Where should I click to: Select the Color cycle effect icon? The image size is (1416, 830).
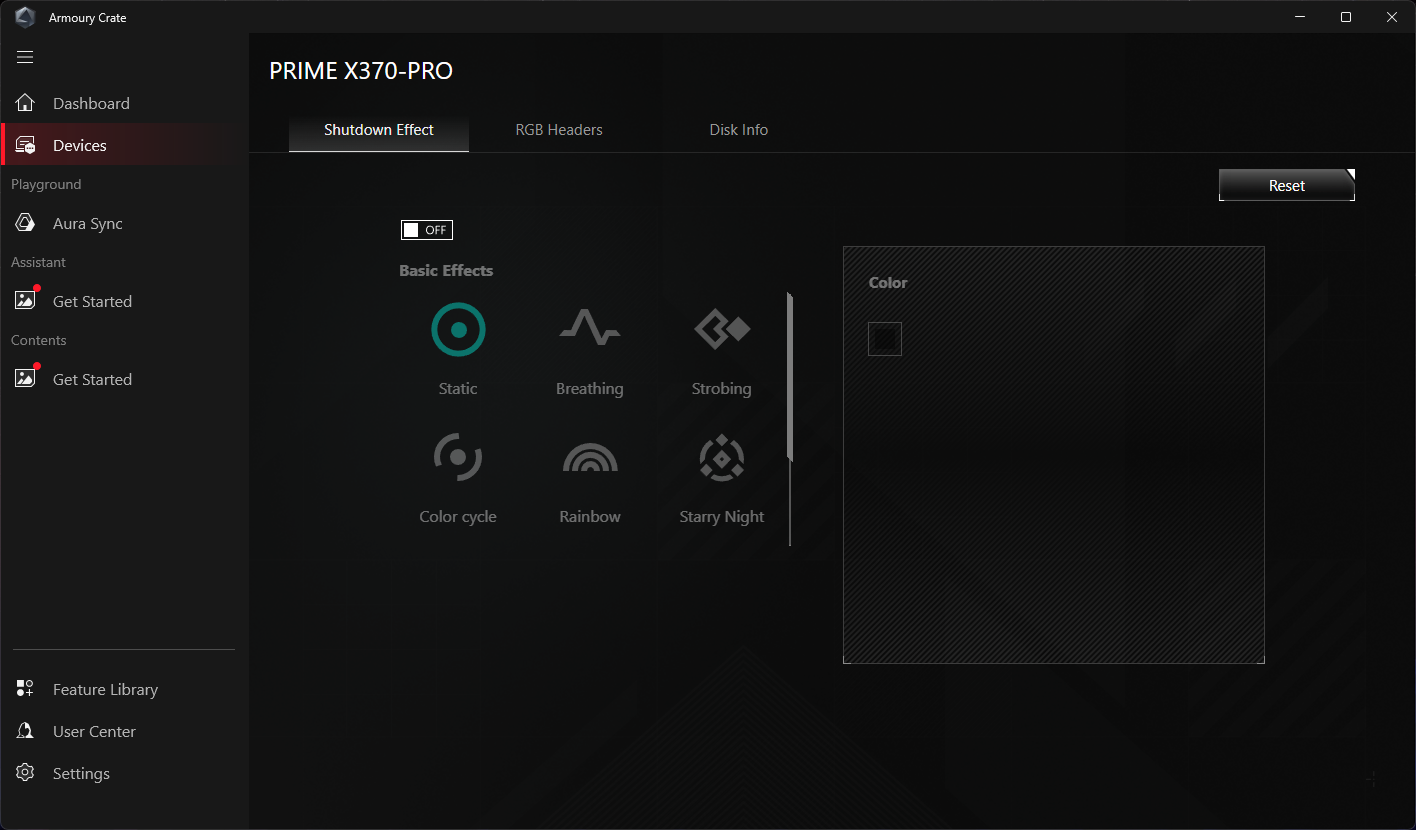point(458,457)
